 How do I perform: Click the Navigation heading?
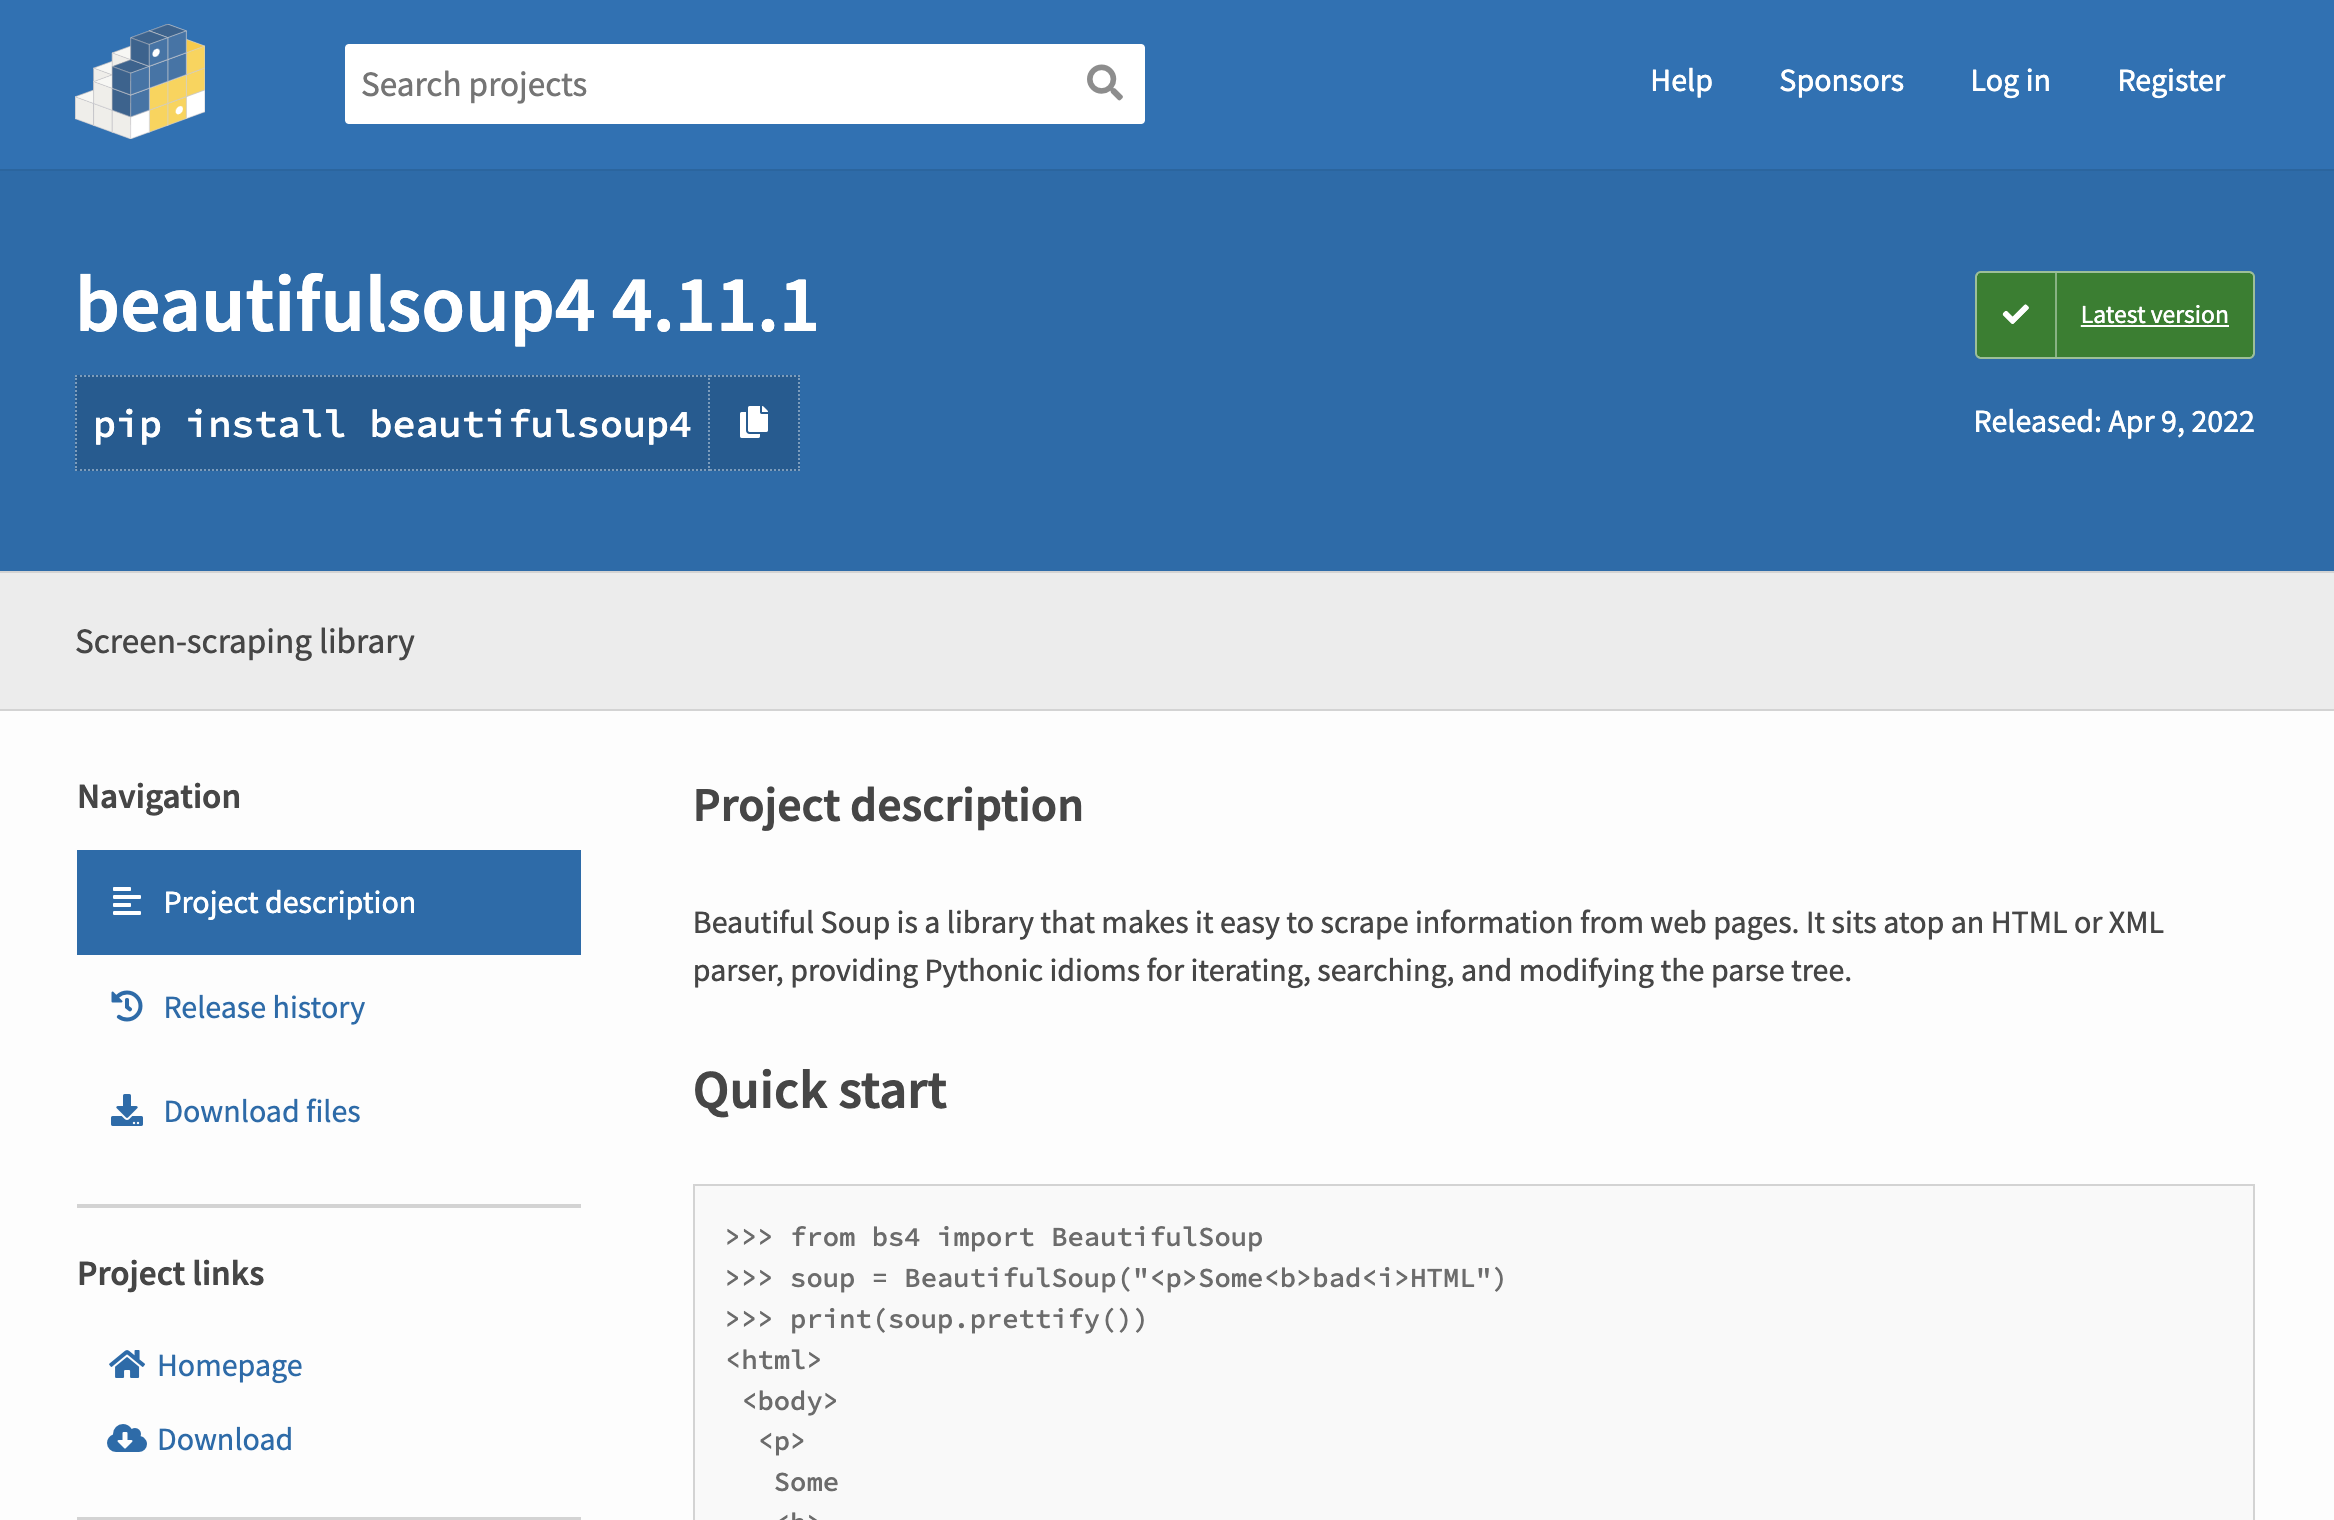point(159,796)
